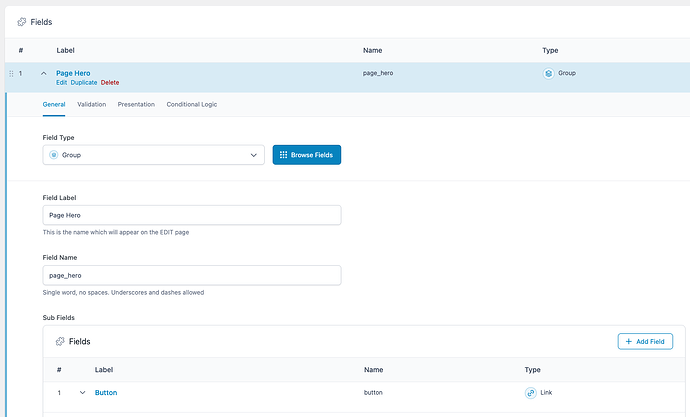Expand the Button sub field row
This screenshot has height=417, width=690.
(82, 393)
